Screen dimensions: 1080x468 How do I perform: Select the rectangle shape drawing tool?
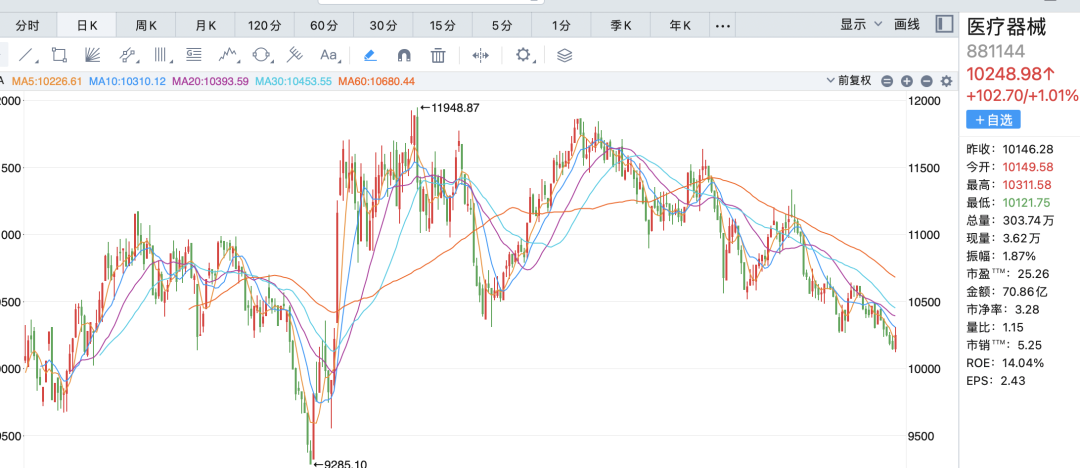59,55
